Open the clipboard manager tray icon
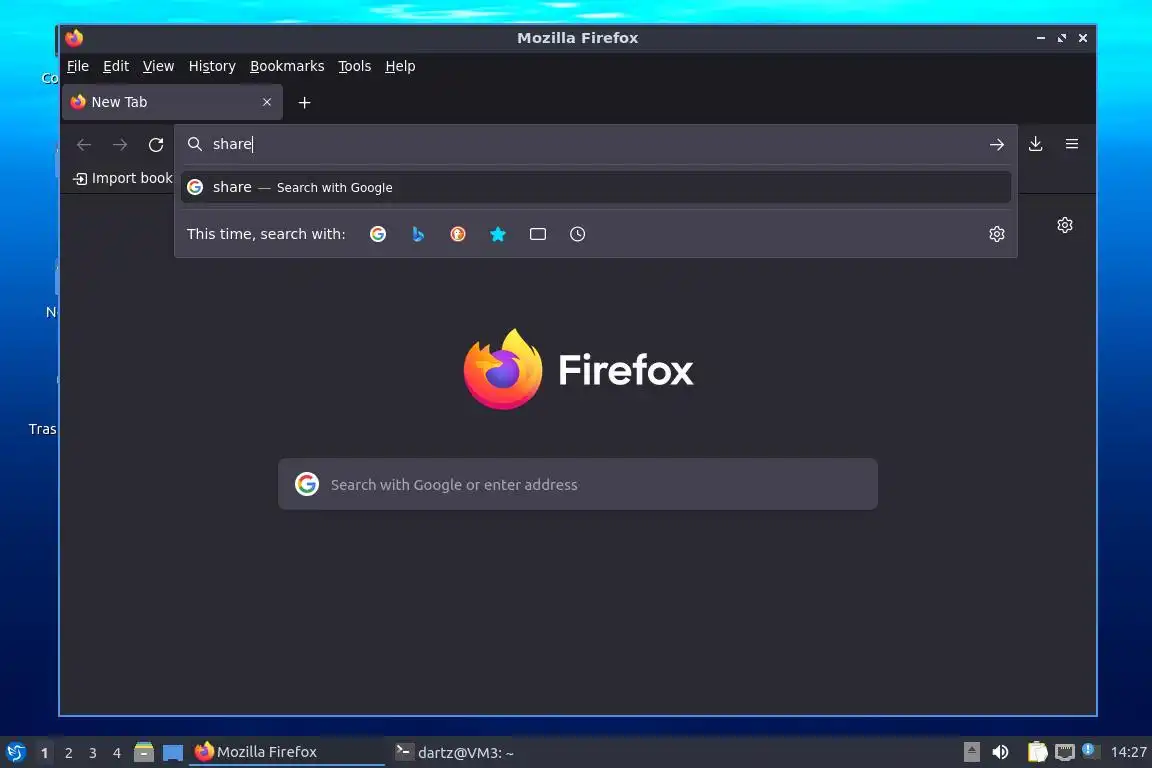 1037,752
